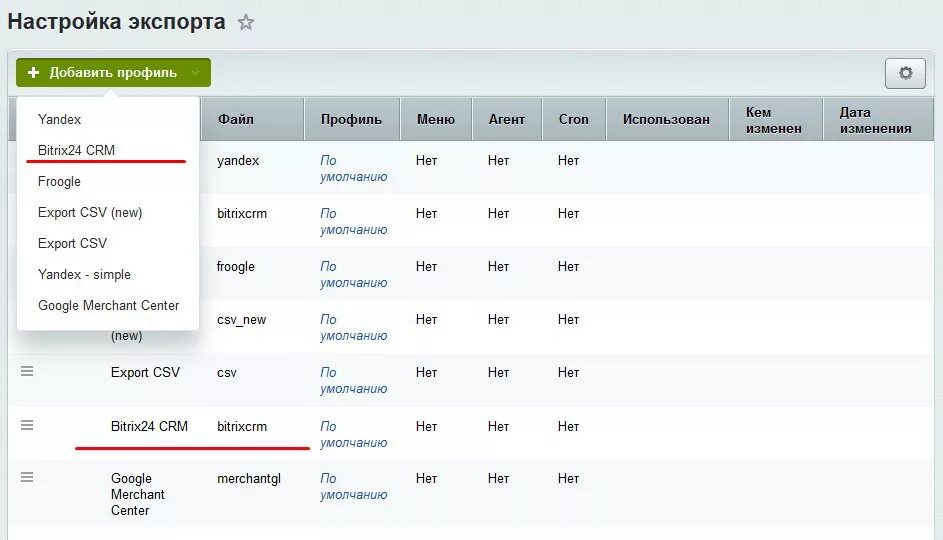Pick Export CSV (new) menu entry
Screen dimensions: 943x540
[x=90, y=212]
